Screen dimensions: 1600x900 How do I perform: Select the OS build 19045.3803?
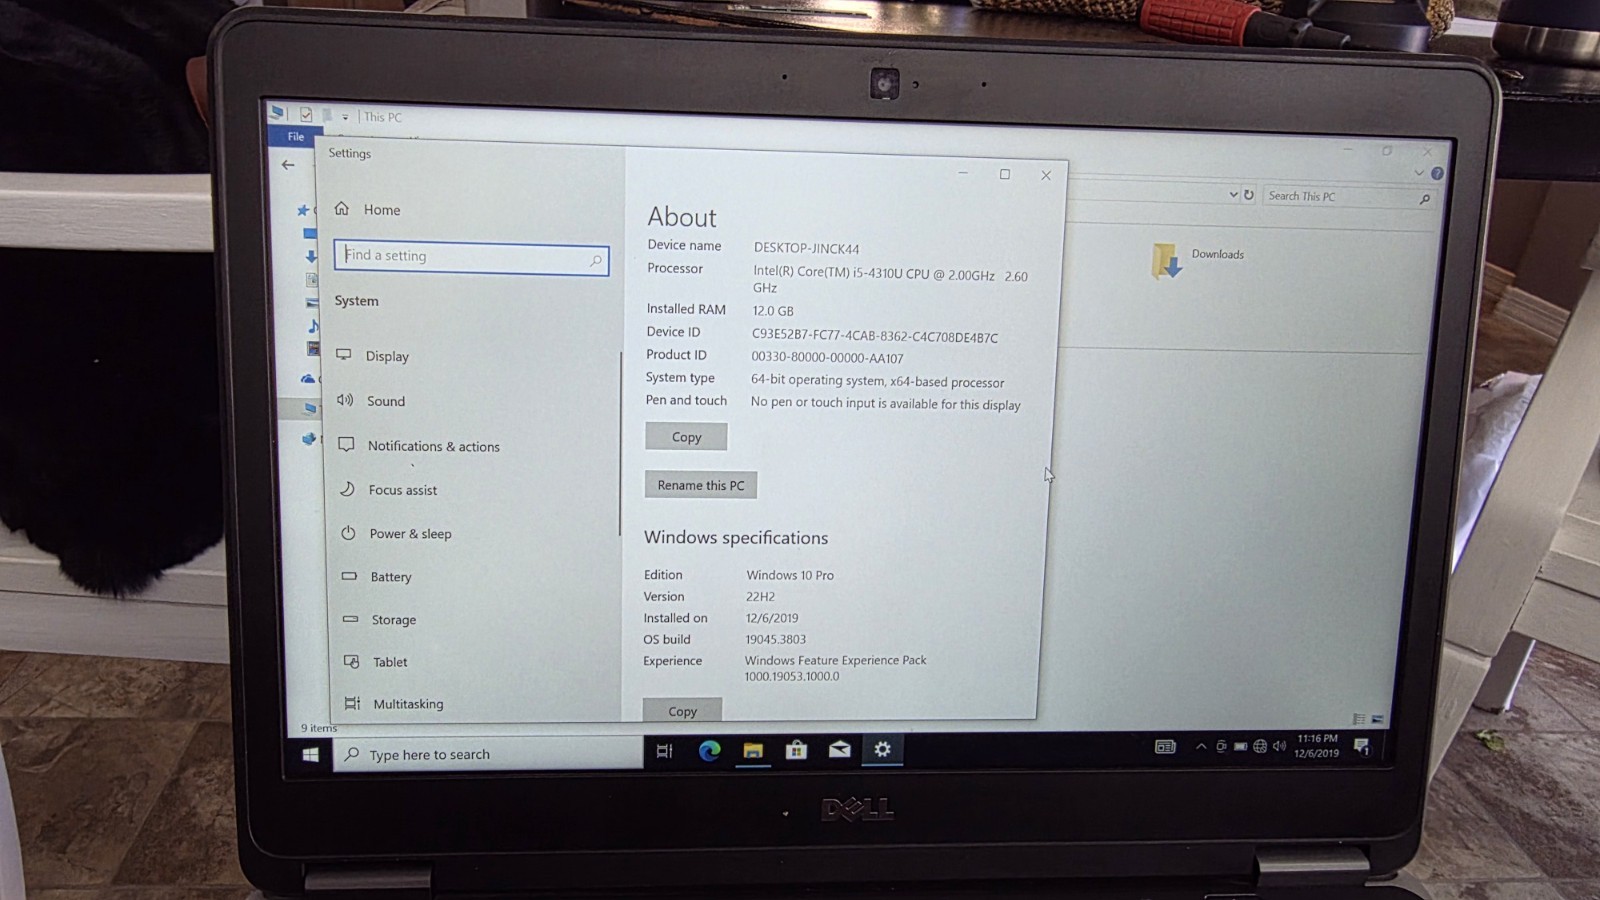[x=775, y=639]
